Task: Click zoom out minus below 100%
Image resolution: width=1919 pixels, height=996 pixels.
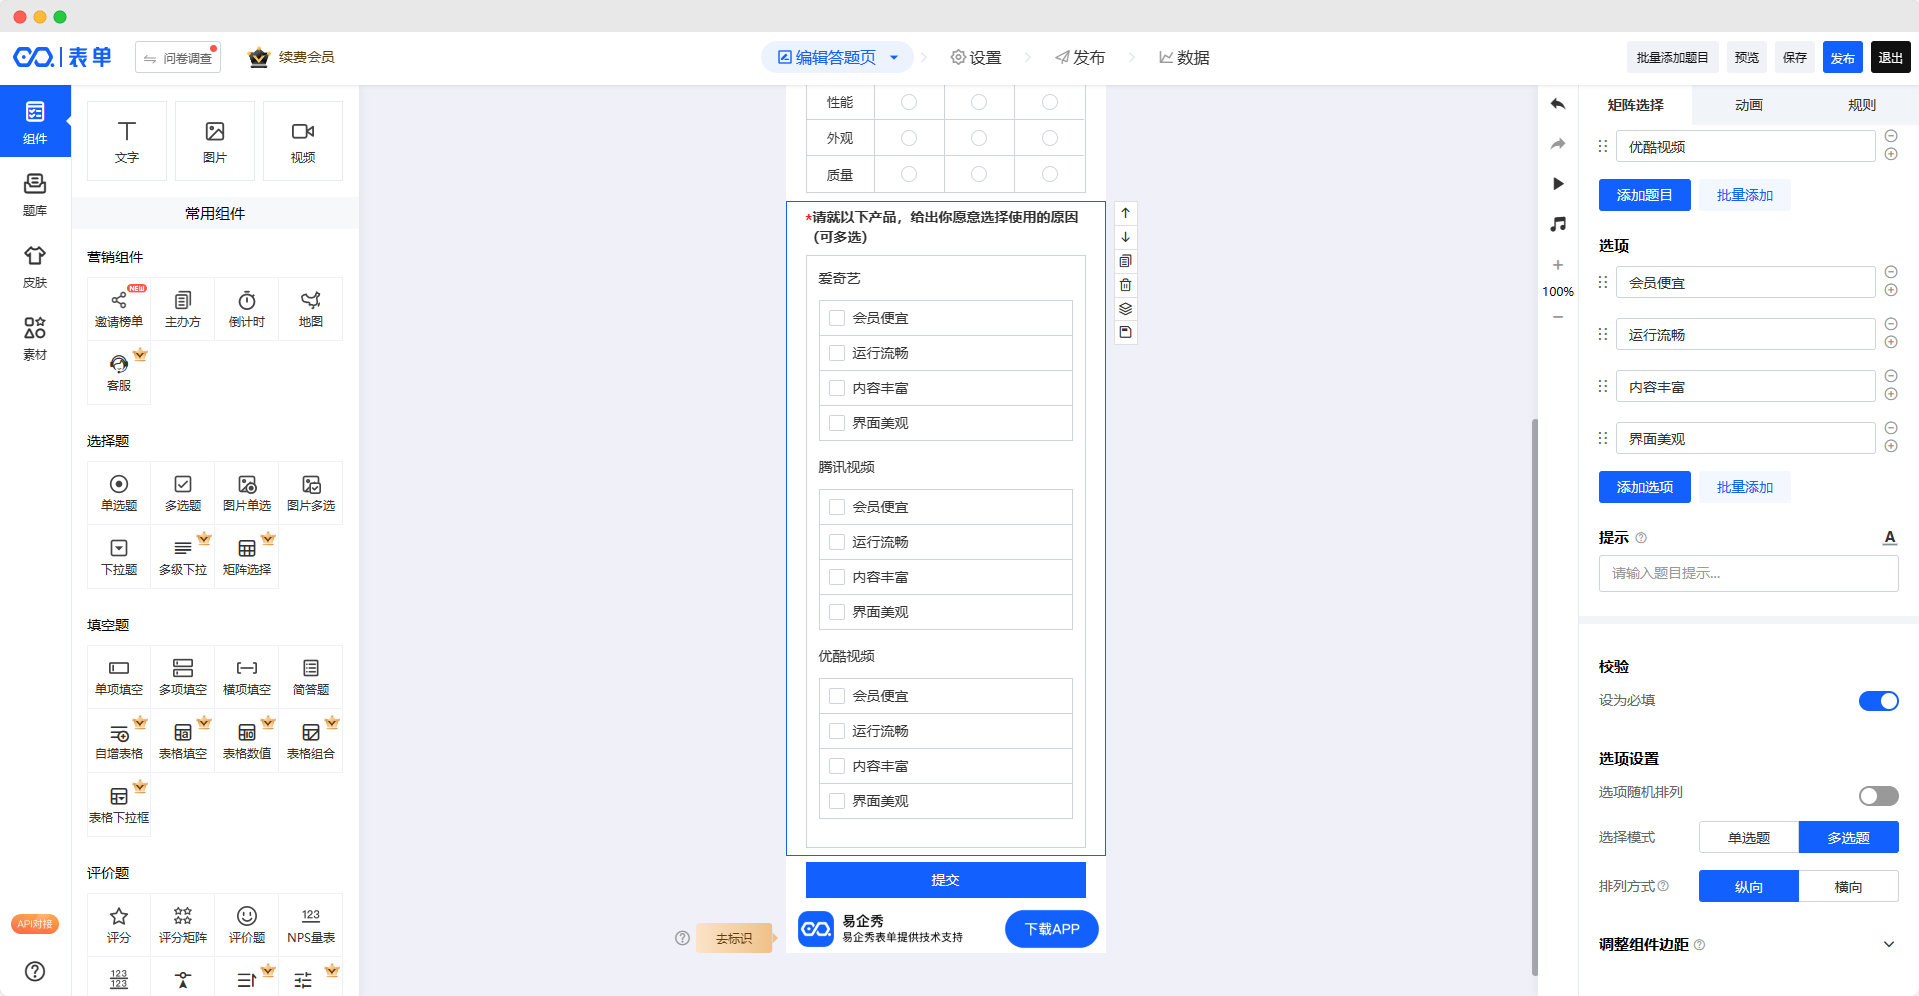Action: tap(1558, 317)
